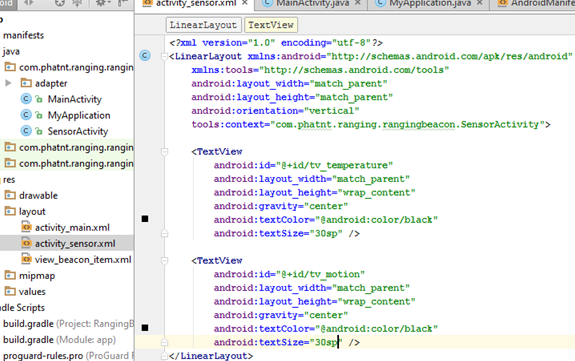Screen dimensions: 575x361
Task: Open the AndroidManifest editor tab
Action: (542, 3)
